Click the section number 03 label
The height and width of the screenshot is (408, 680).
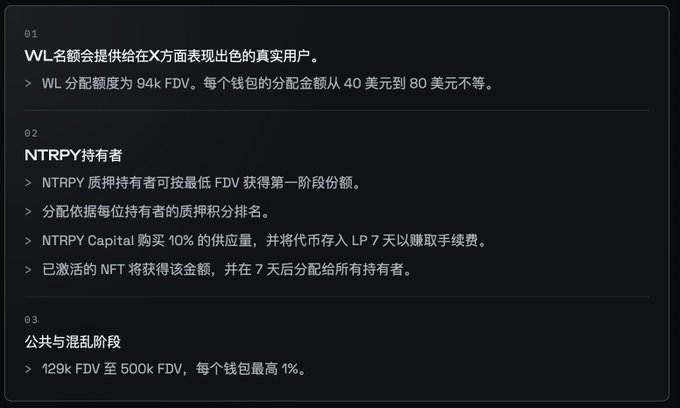click(31, 320)
